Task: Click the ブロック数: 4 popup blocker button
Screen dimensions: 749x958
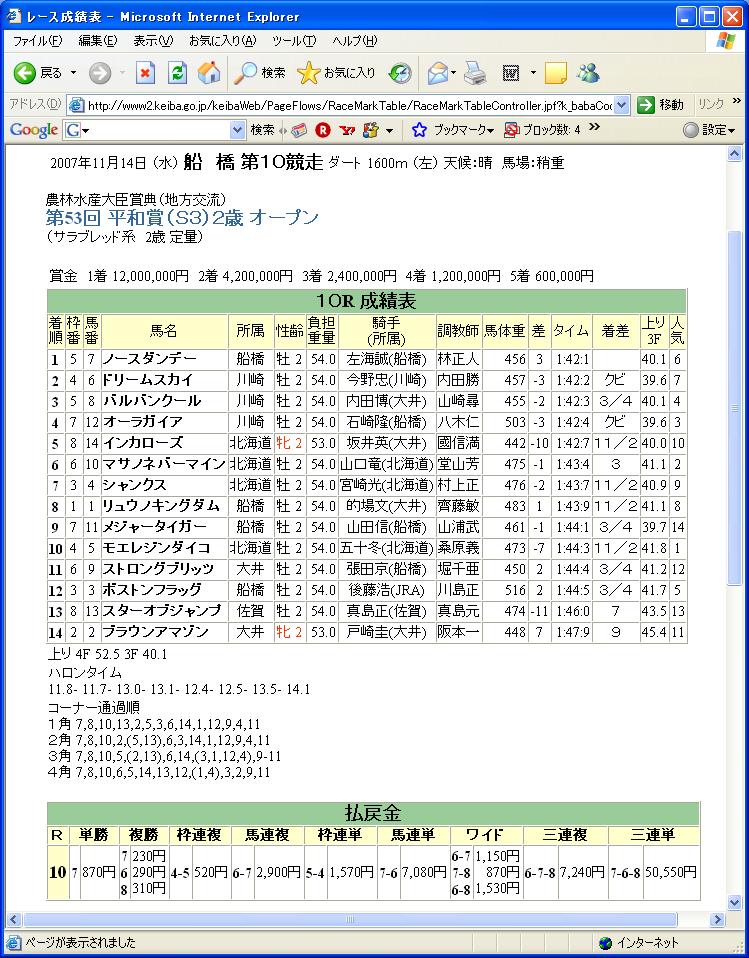Action: [x=543, y=130]
